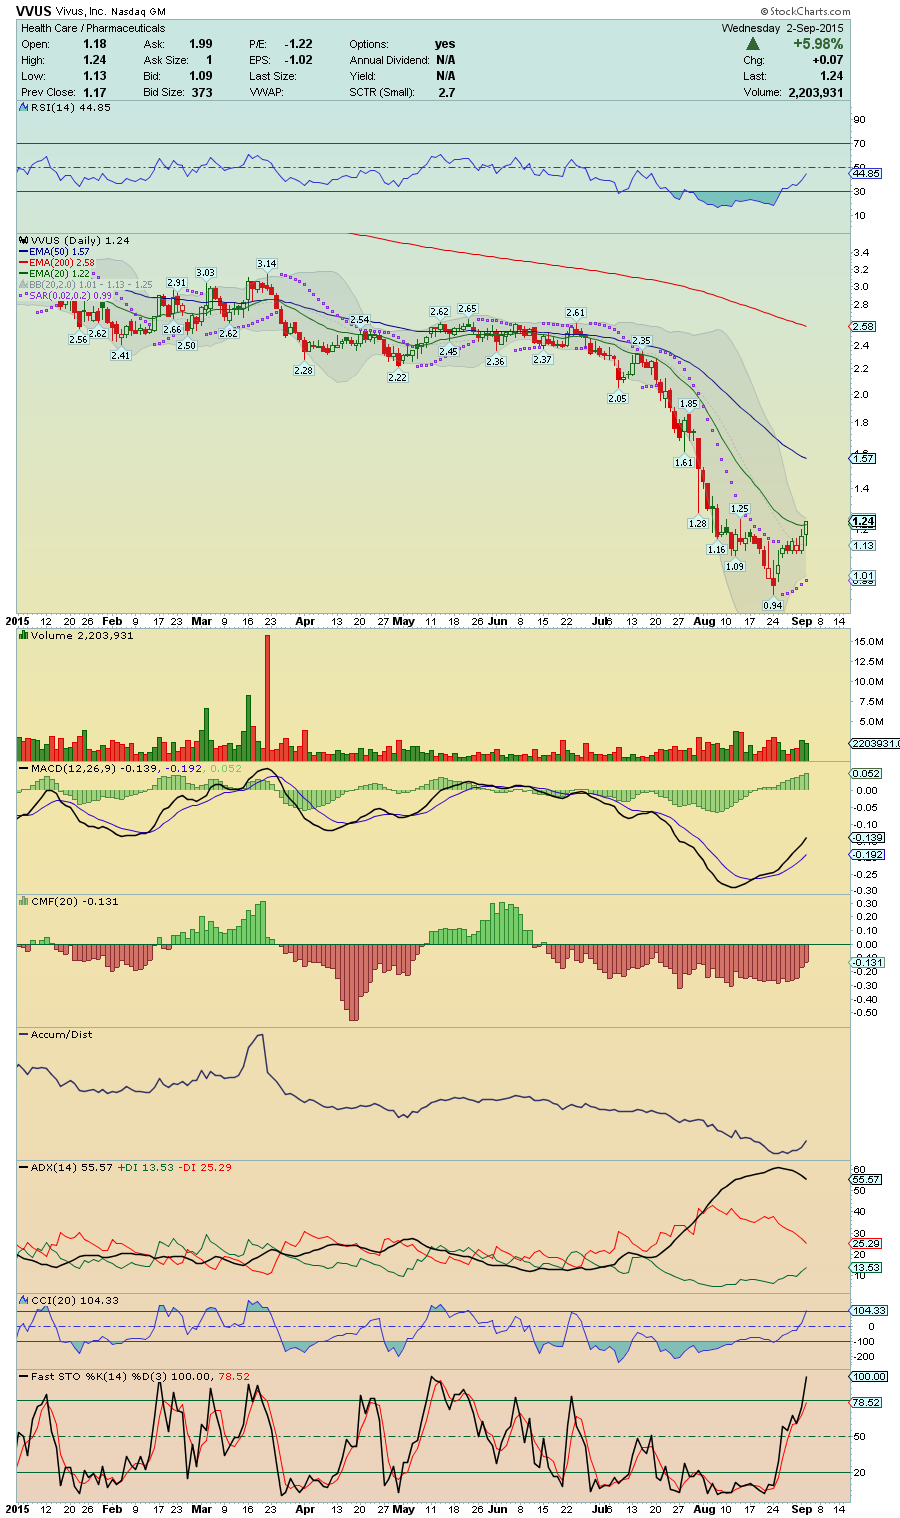Click the -0.131 CMF value tag

(866, 961)
